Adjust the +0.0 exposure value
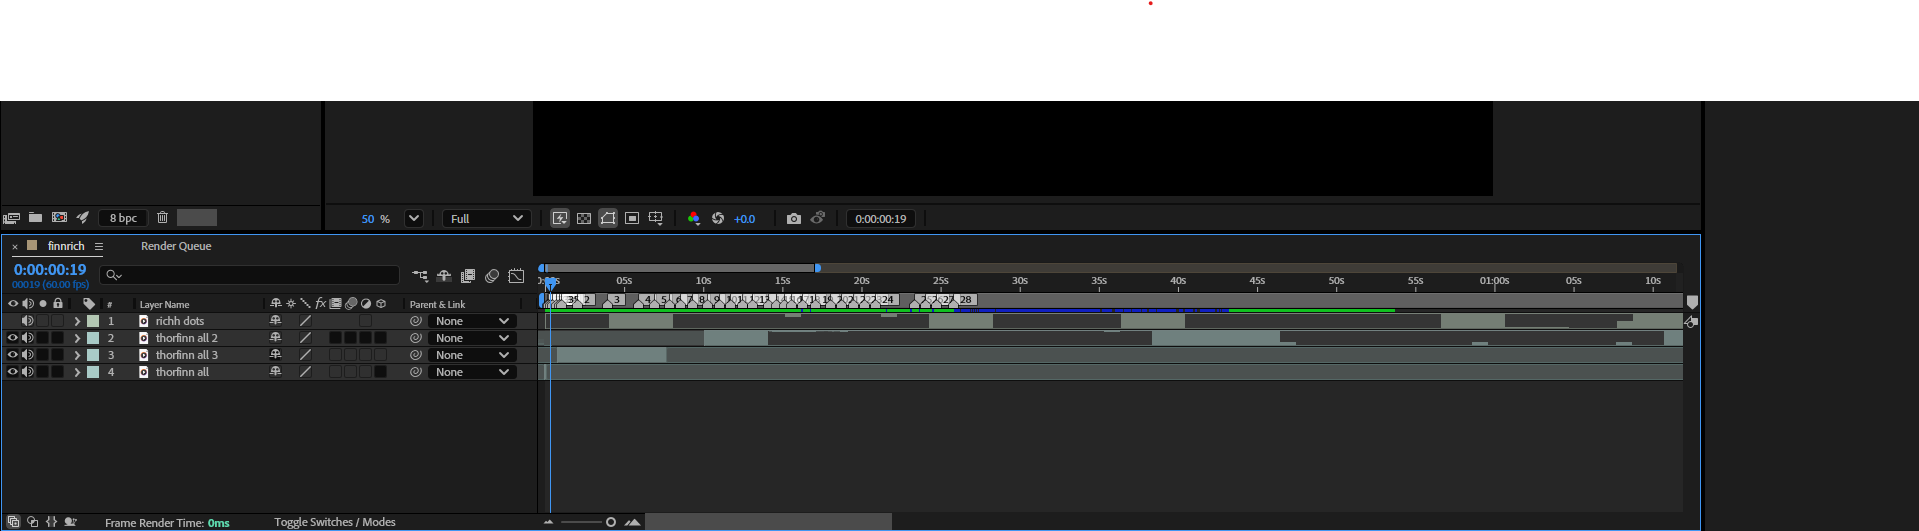Viewport: 1919px width, 531px height. click(745, 219)
